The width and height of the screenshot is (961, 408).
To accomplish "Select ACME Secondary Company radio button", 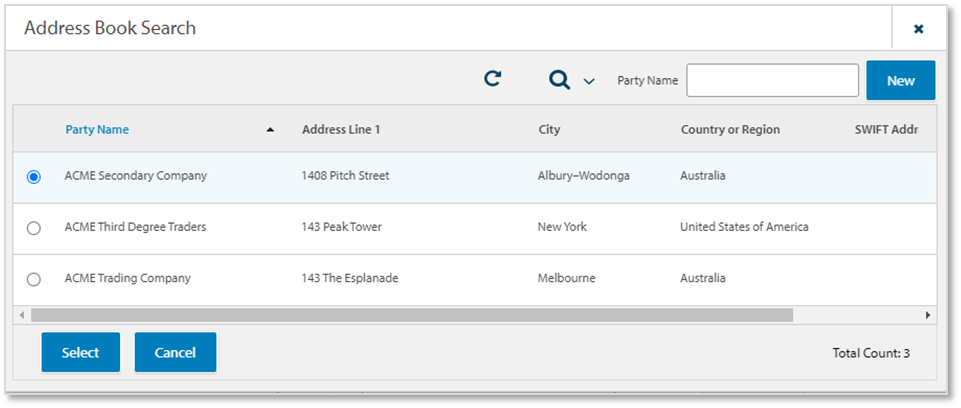I will click(34, 177).
